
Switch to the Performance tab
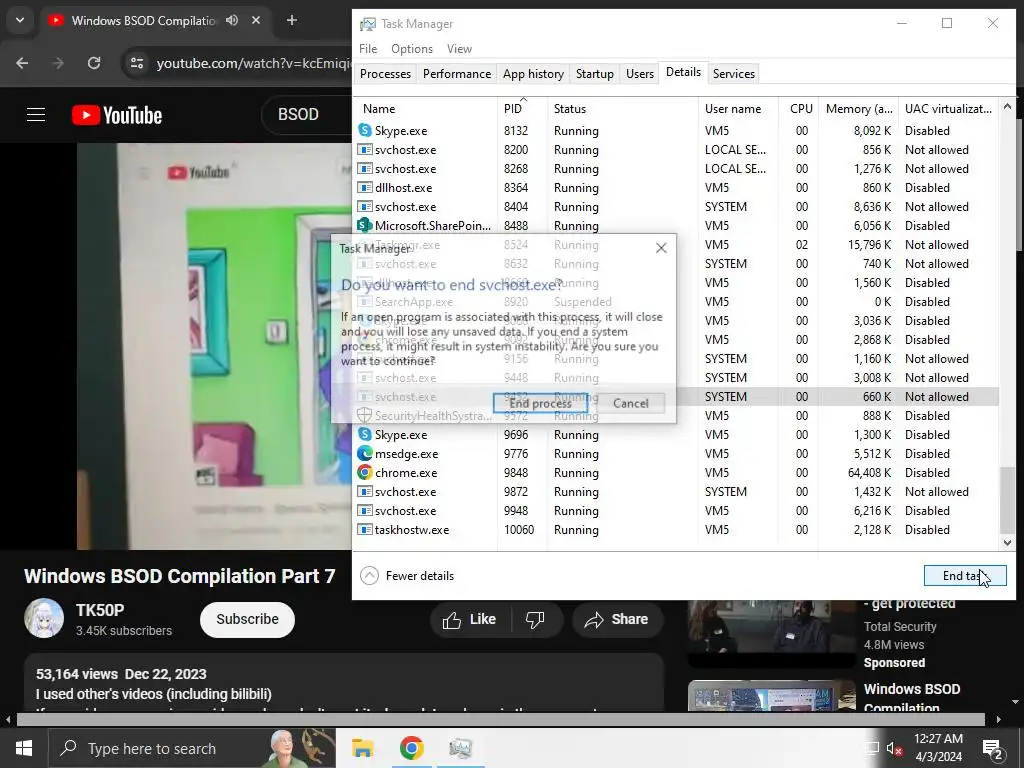click(x=456, y=74)
